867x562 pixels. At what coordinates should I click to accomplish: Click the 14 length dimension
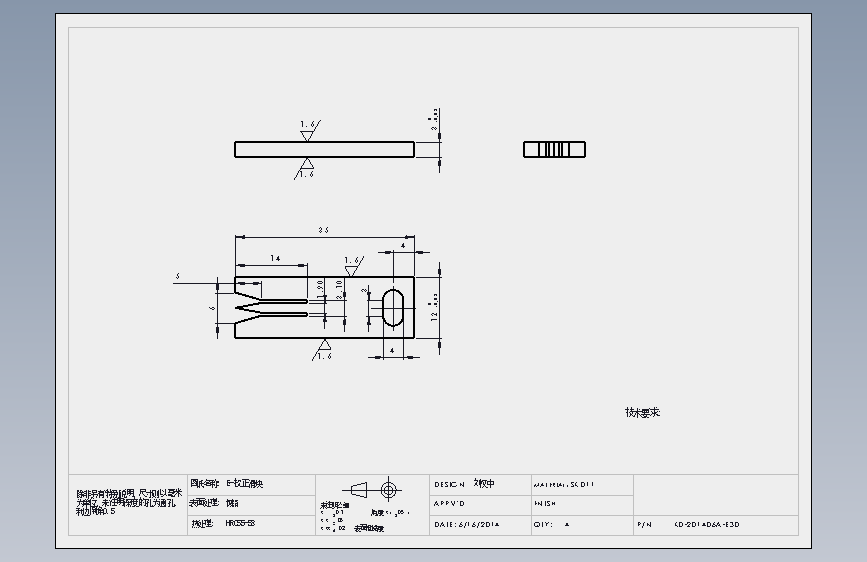tap(275, 258)
